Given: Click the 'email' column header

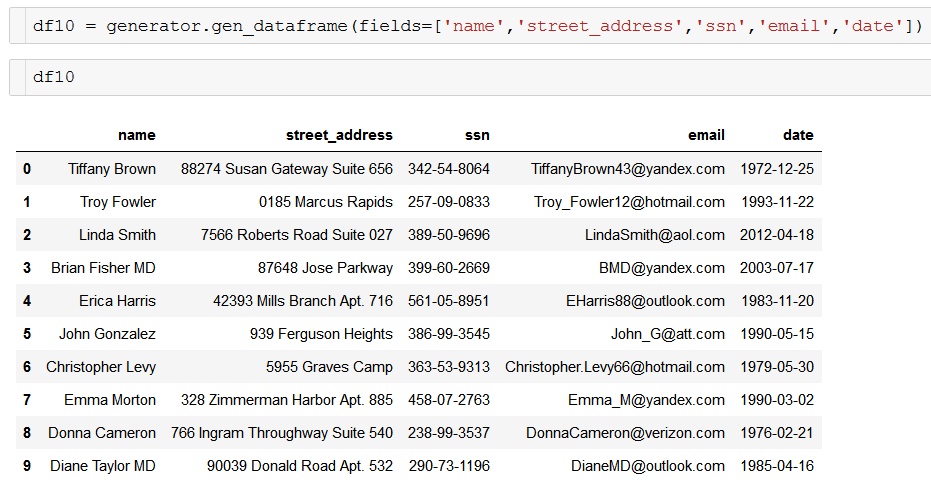Looking at the screenshot, I should click(706, 135).
